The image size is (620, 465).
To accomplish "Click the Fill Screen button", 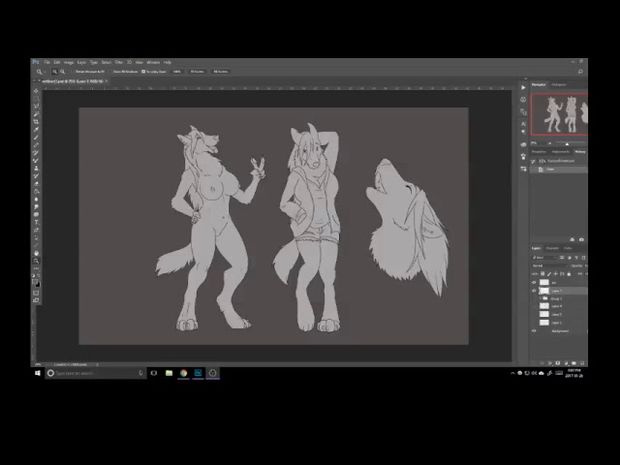I will point(221,72).
